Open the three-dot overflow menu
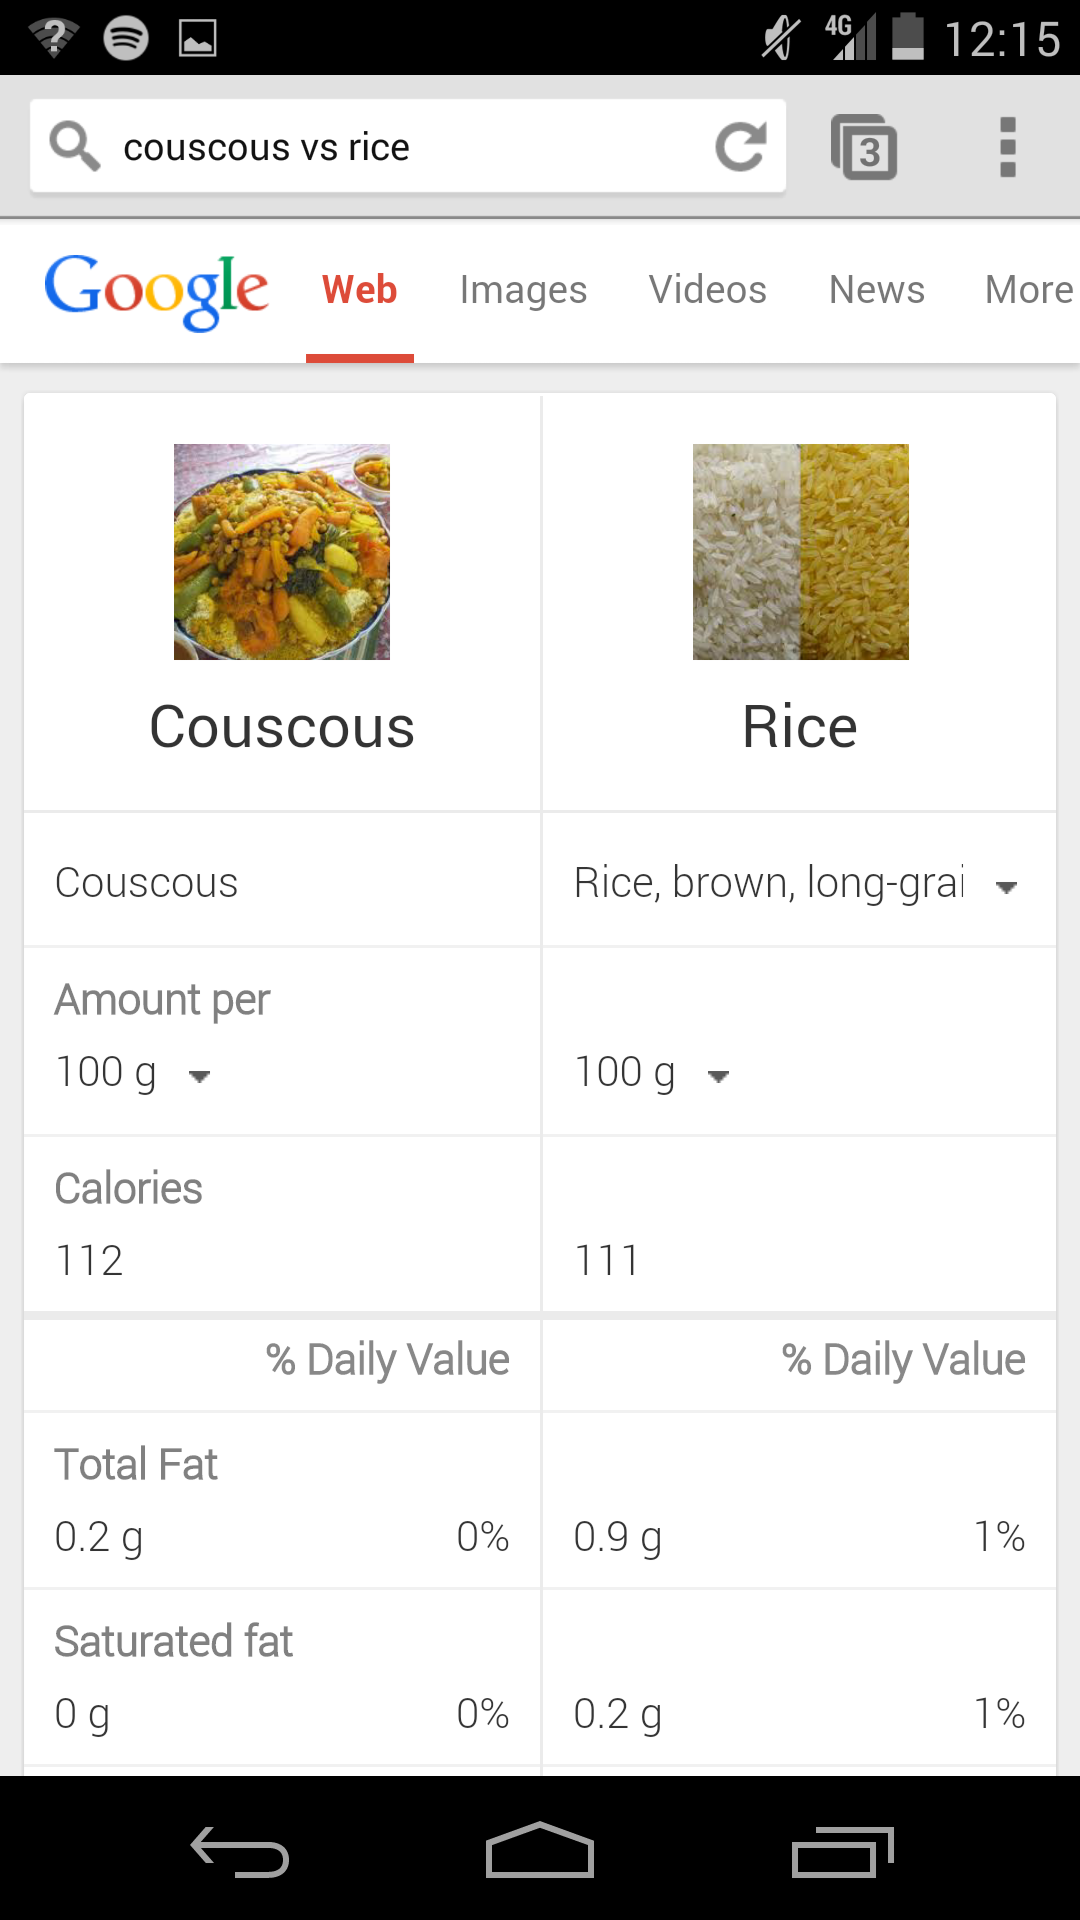Screen dimensions: 1080x1920 1007,148
